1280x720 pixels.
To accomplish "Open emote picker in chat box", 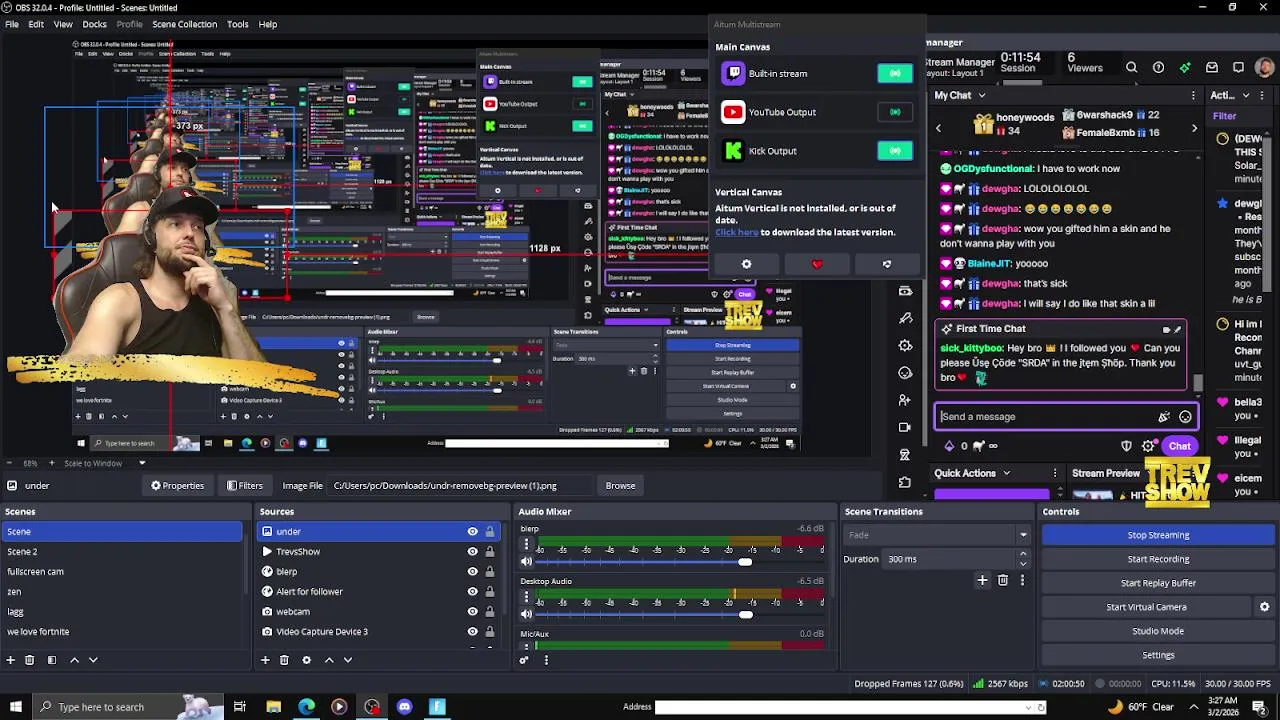I will 1185,417.
